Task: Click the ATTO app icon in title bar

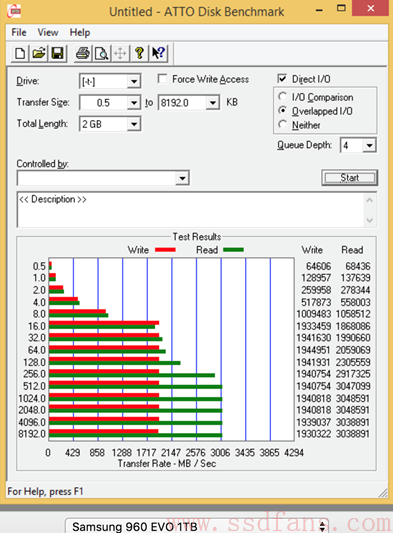Action: click(x=14, y=11)
